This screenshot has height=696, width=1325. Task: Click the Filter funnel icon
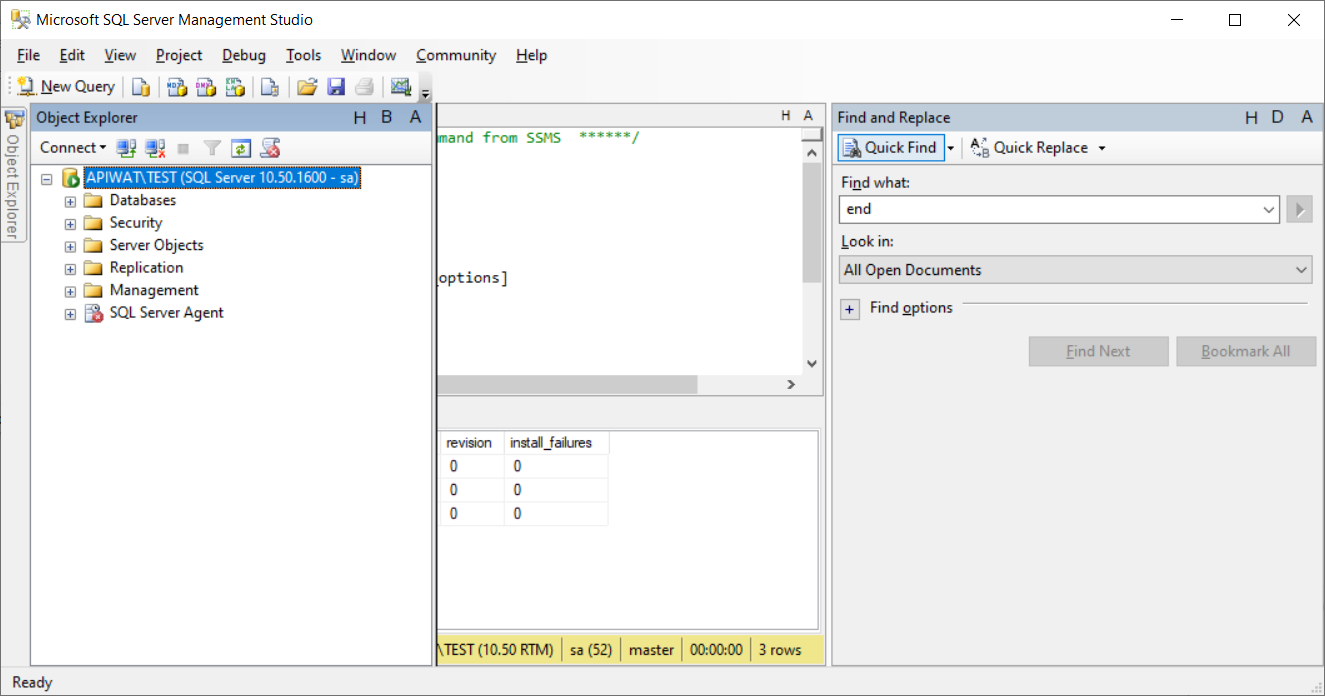[212, 148]
